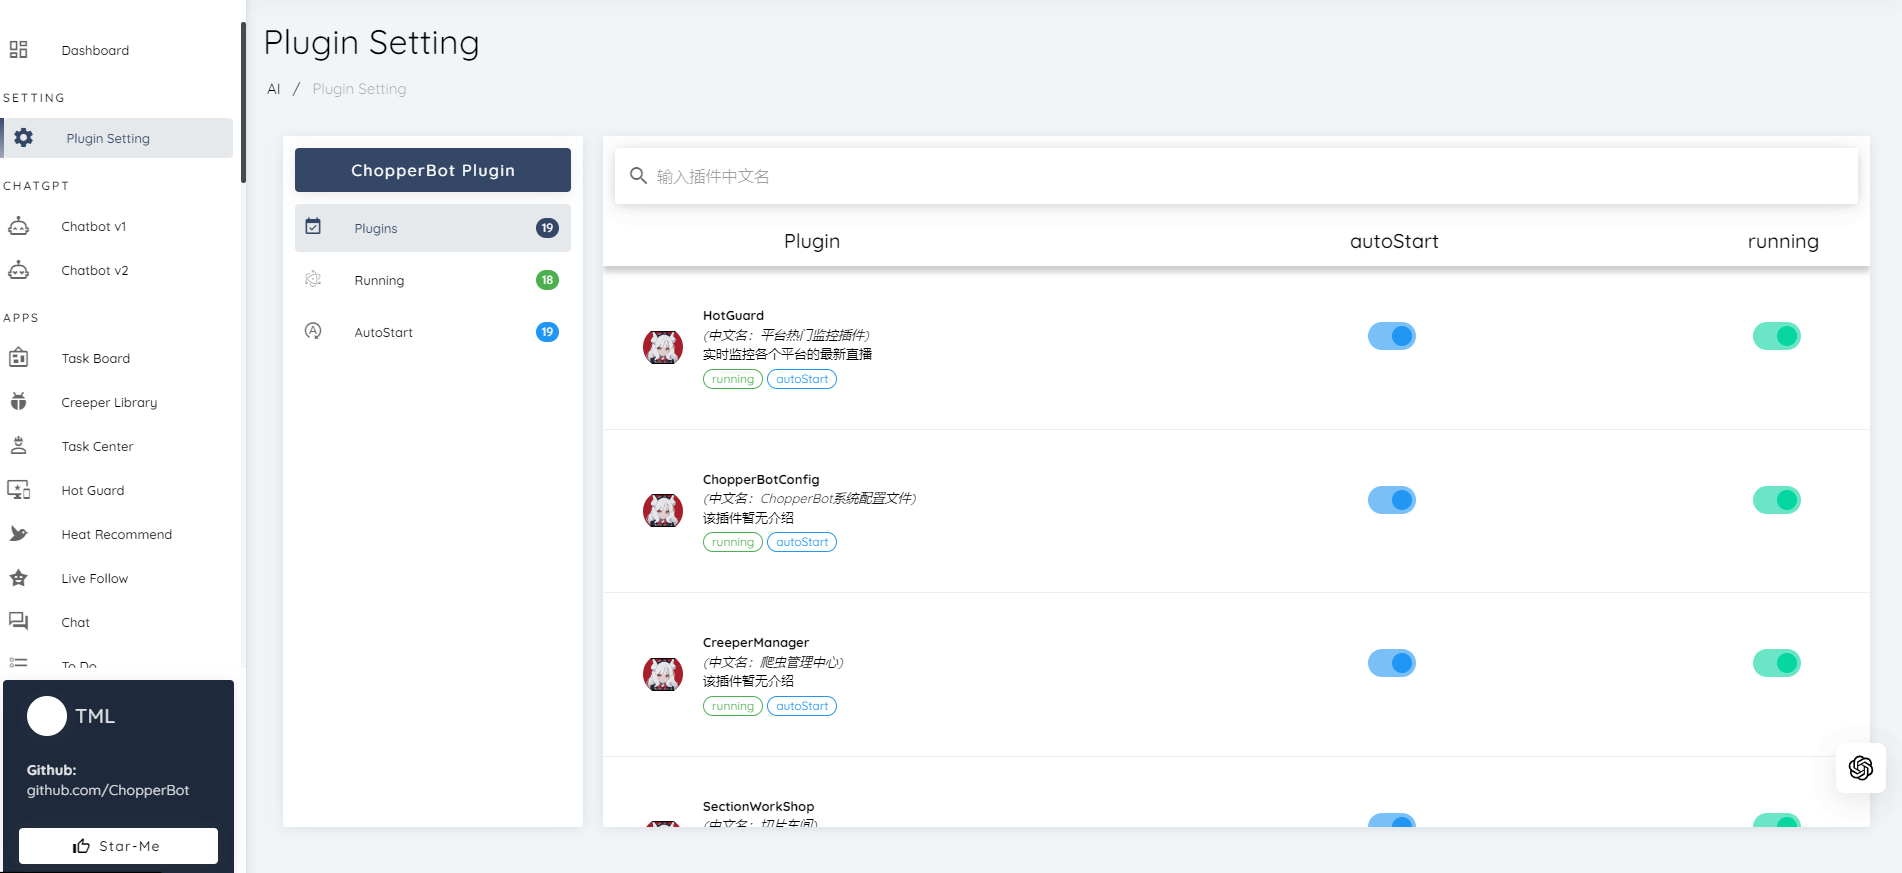Disable autoStart for HotGuard

1391,336
